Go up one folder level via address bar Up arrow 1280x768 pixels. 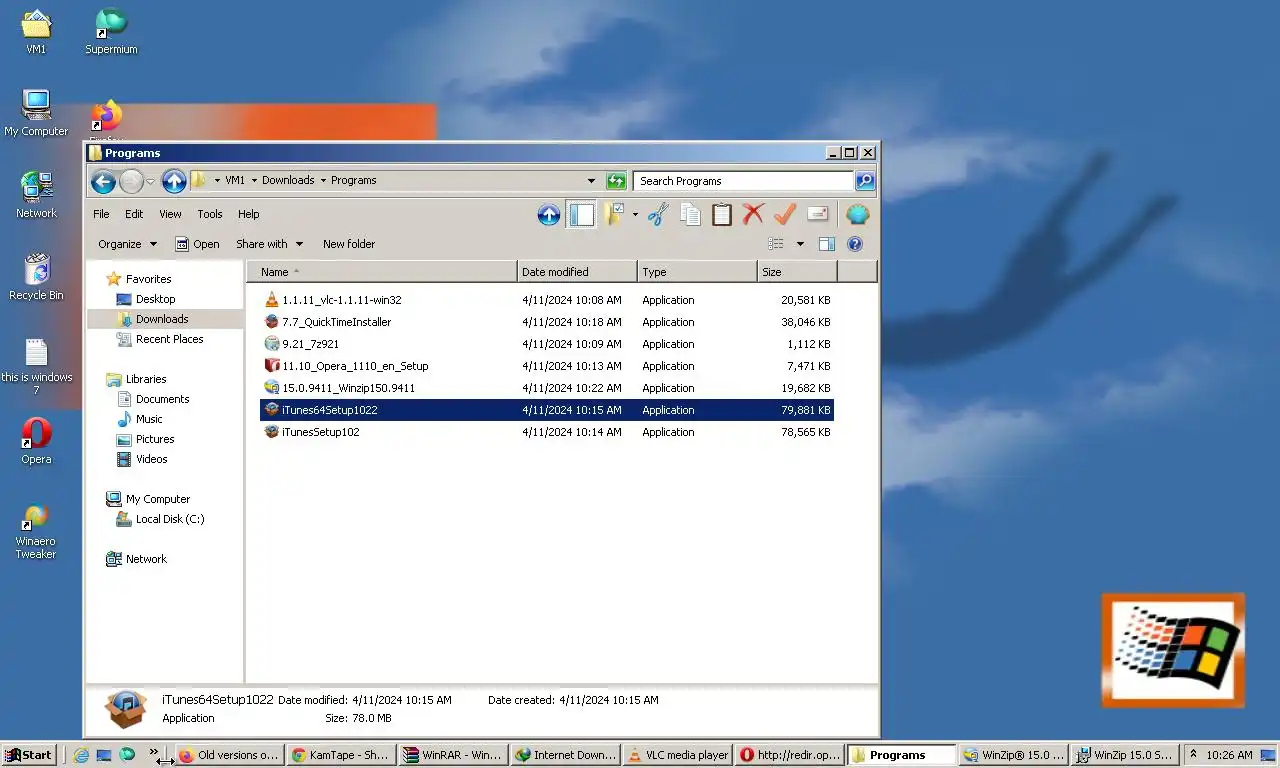click(x=174, y=181)
